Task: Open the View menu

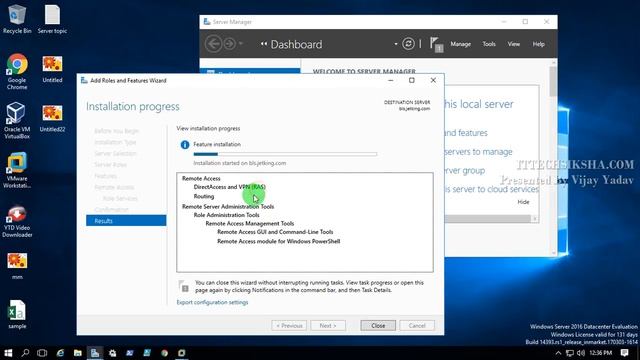Action: coord(513,44)
